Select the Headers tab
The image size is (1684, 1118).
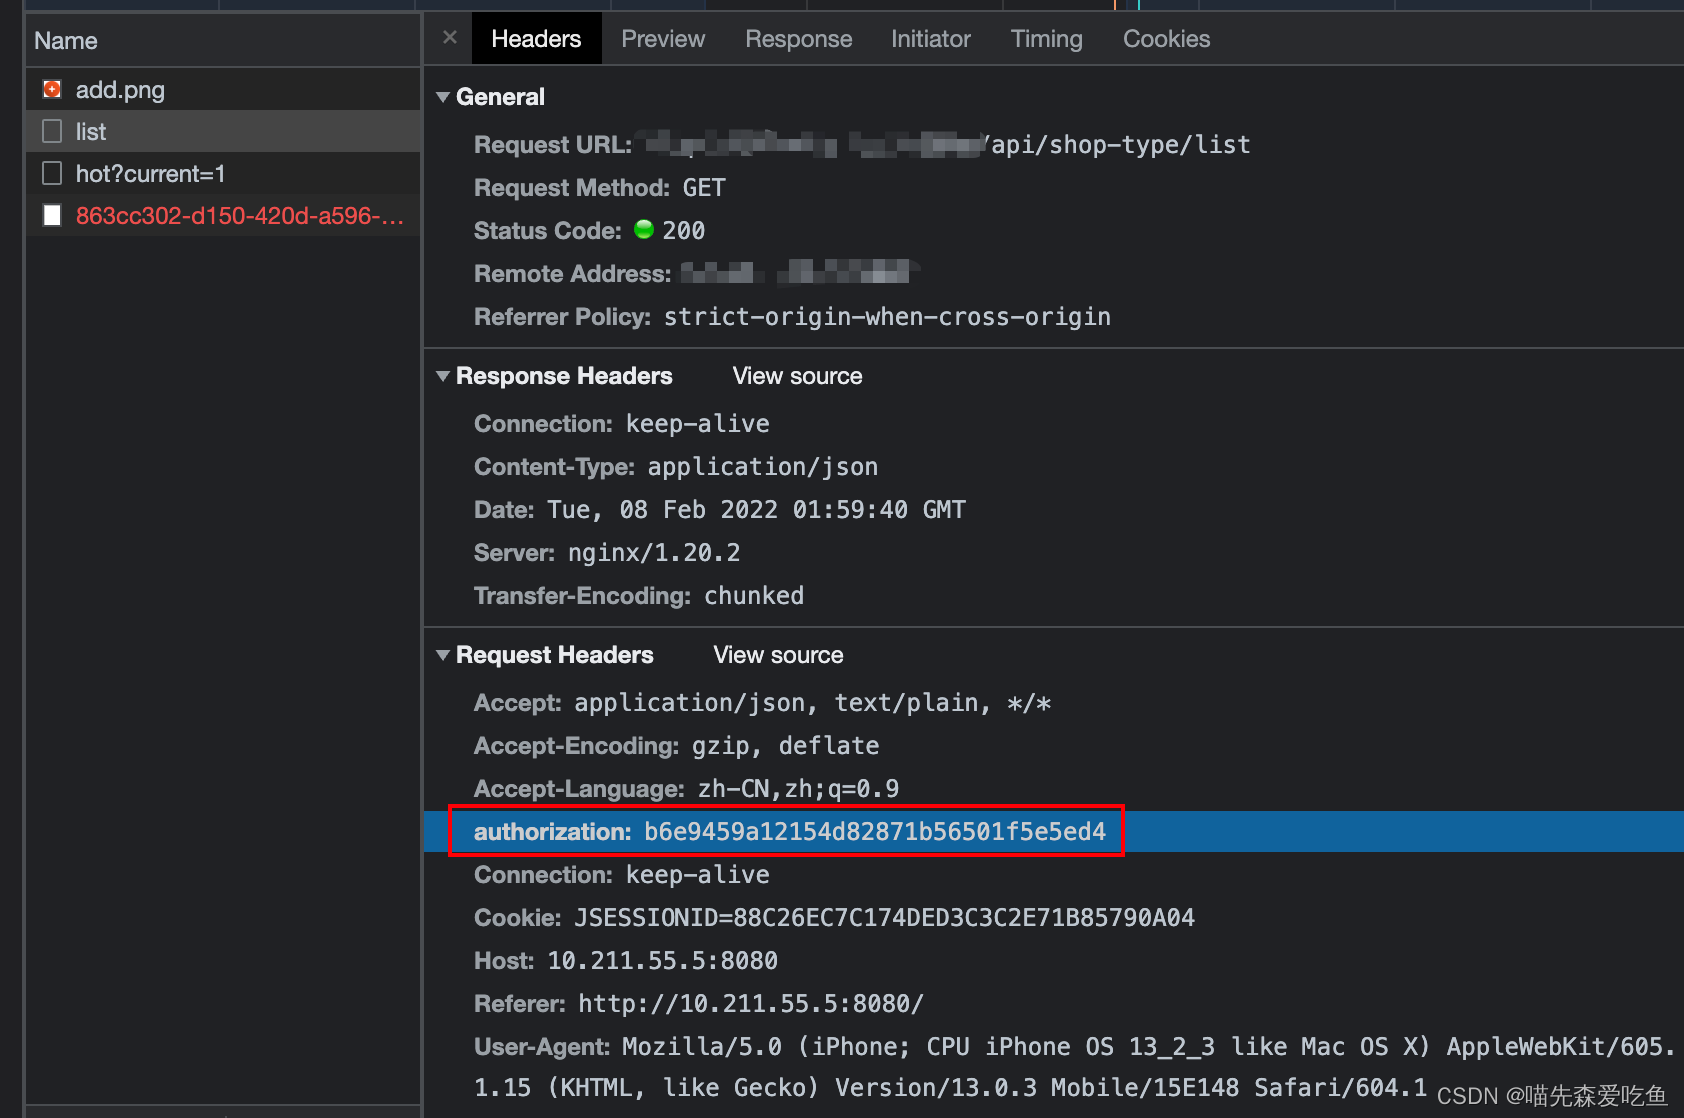(536, 39)
